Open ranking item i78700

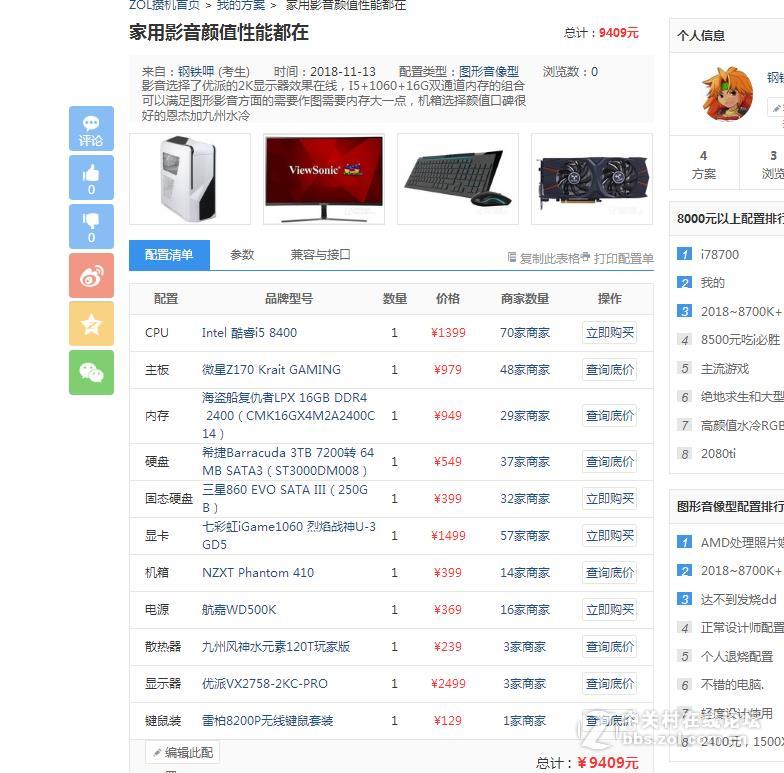pyautogui.click(x=720, y=254)
